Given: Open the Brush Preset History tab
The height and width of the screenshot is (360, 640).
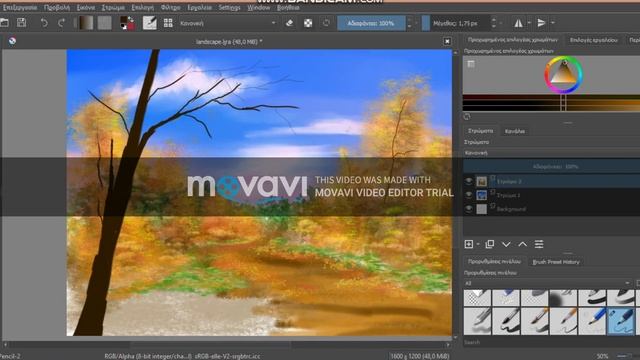Looking at the screenshot, I should (x=556, y=262).
